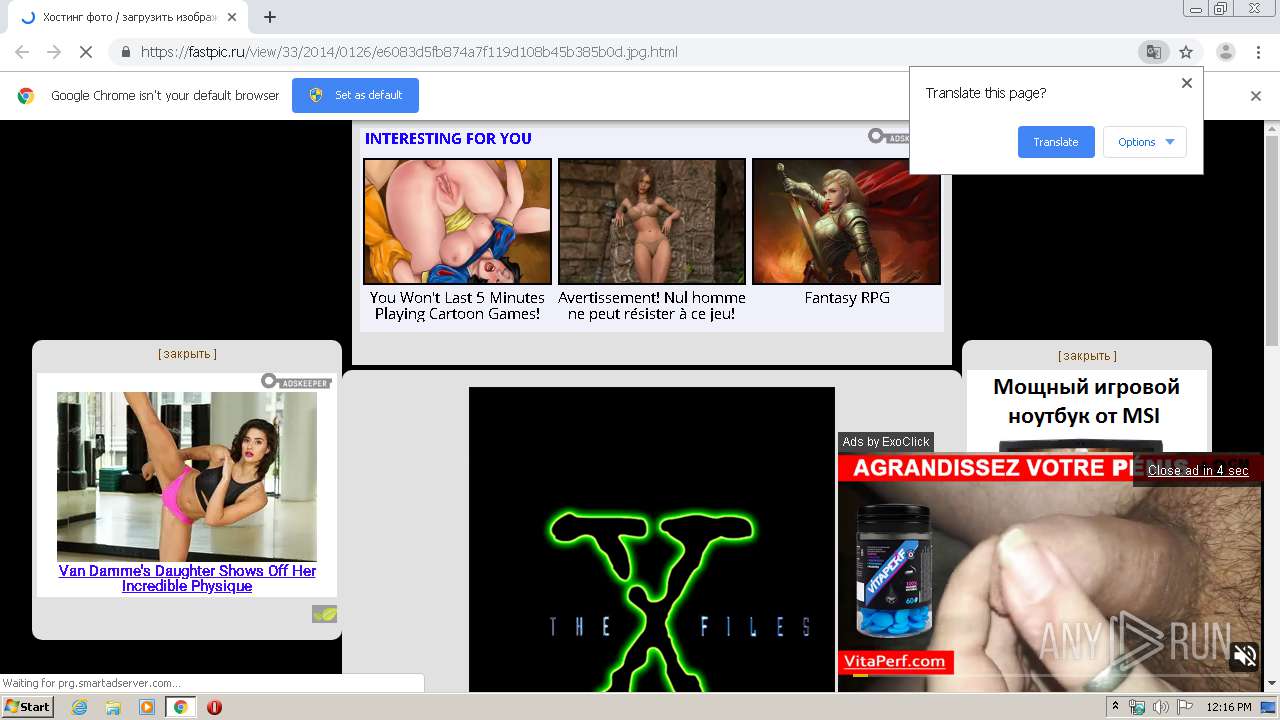Launch Internet Explorer from the taskbar
Image resolution: width=1280 pixels, height=720 pixels.
point(79,707)
